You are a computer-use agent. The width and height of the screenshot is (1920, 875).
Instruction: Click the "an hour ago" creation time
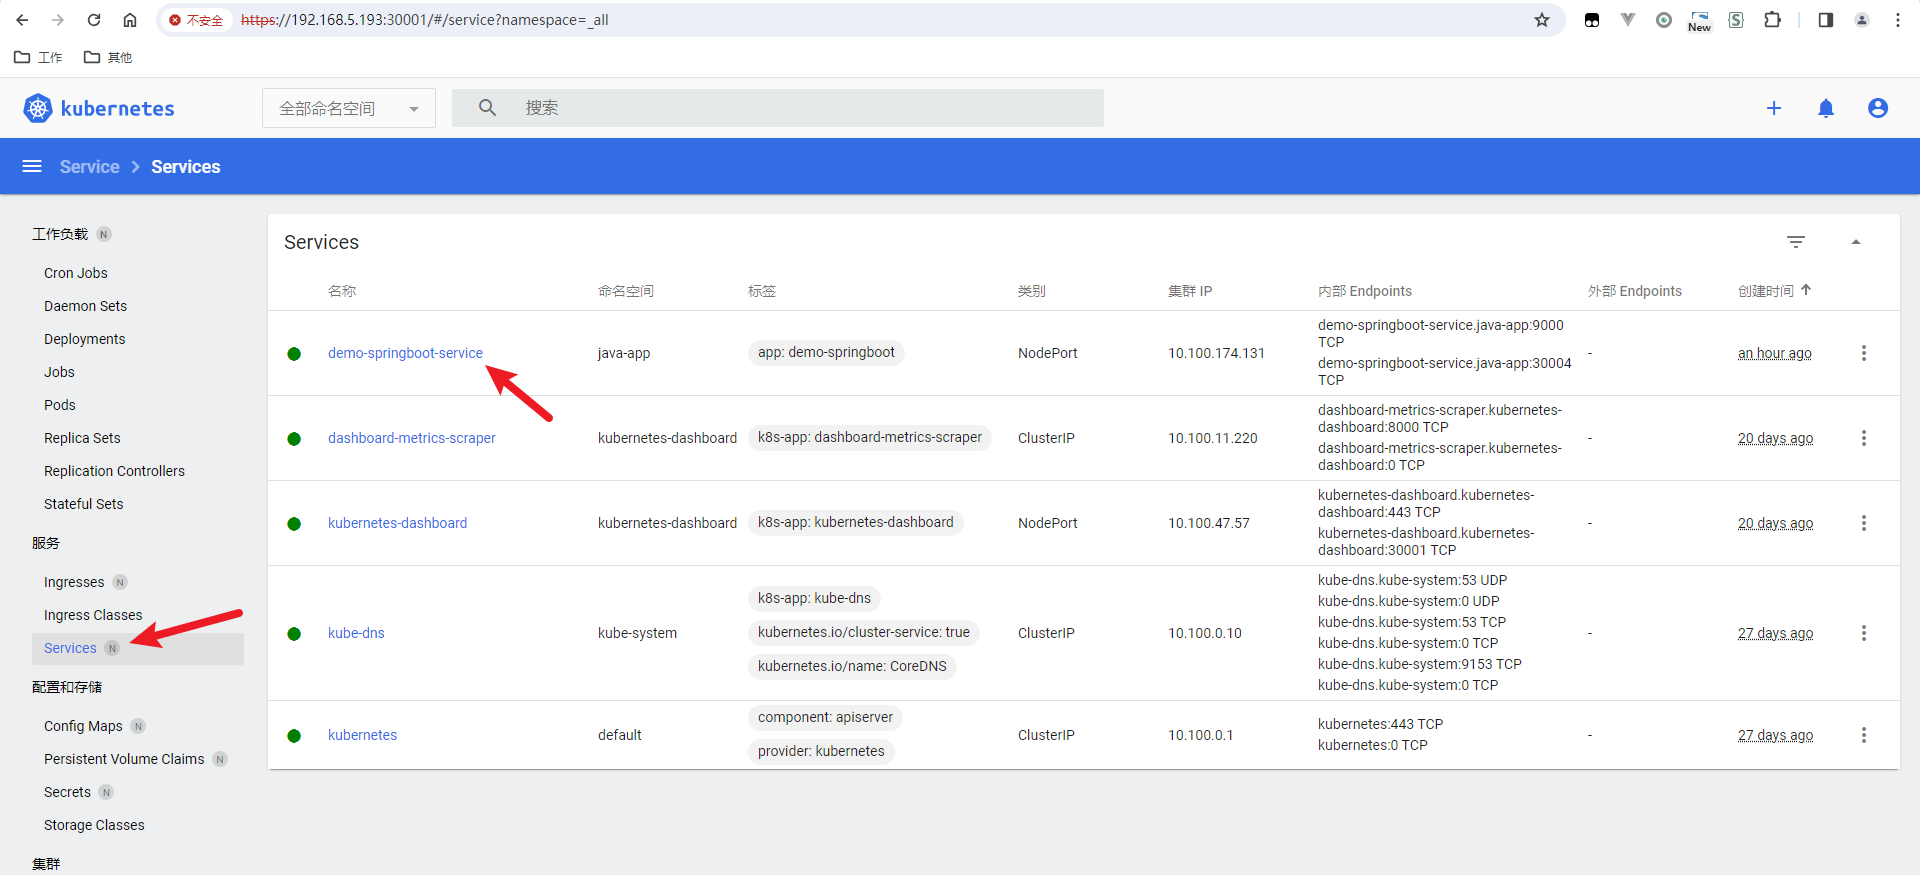(1775, 353)
